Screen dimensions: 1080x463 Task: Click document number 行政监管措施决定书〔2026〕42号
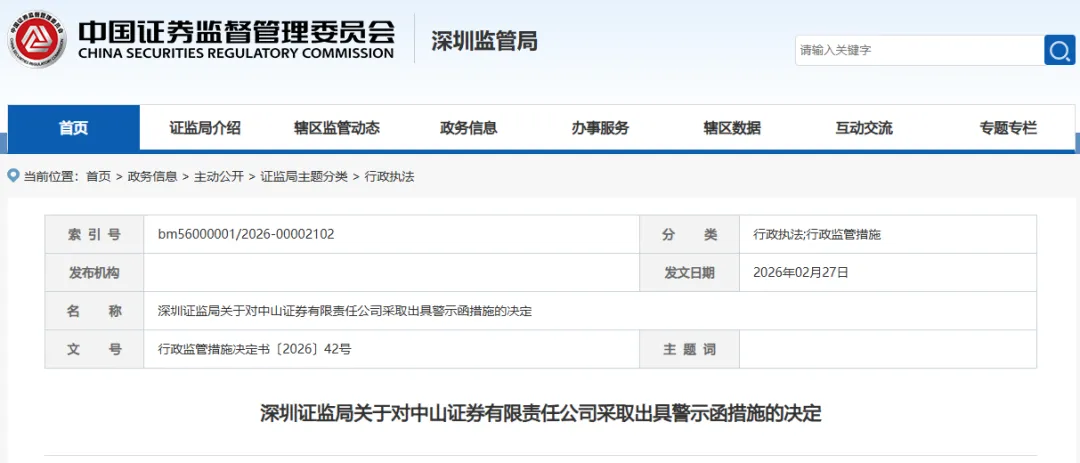click(254, 349)
